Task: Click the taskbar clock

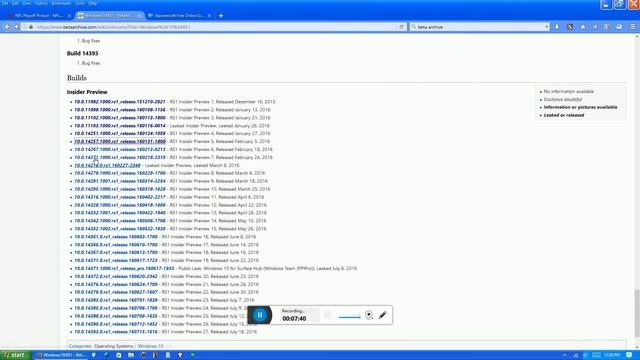Action: [612, 355]
